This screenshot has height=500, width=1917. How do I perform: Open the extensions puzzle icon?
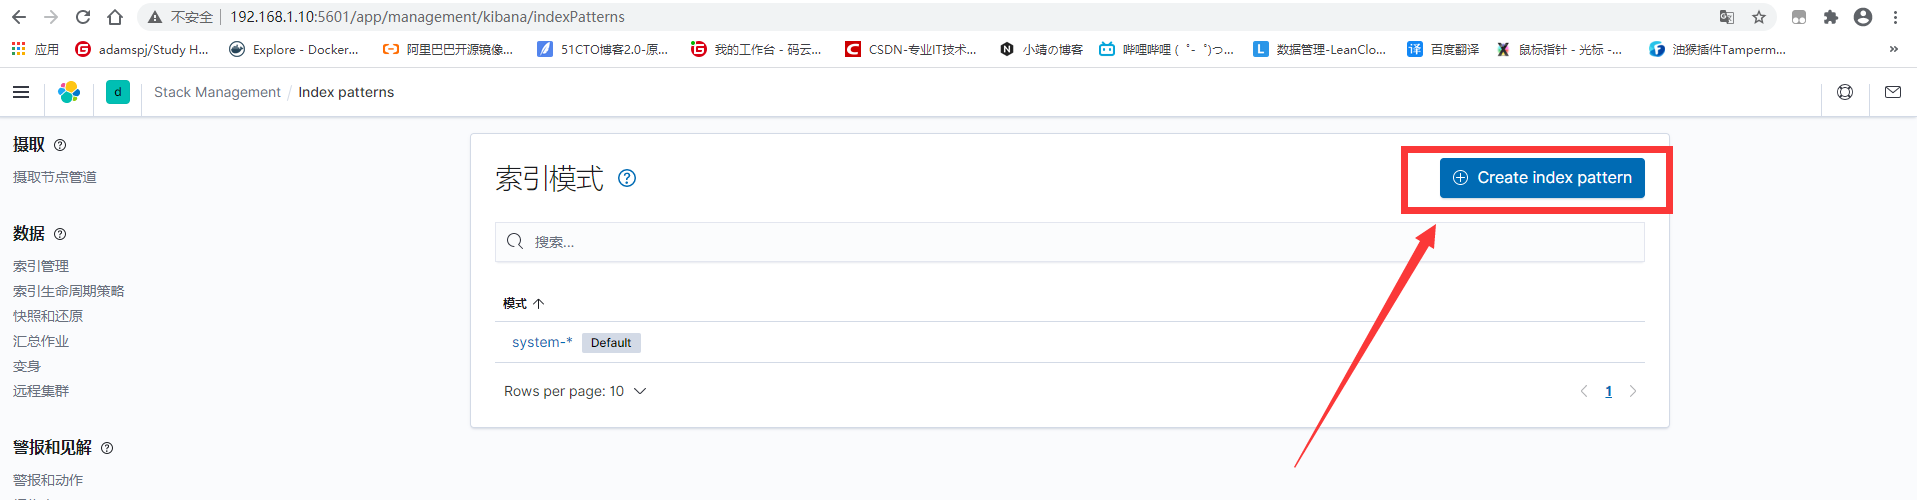(1831, 17)
